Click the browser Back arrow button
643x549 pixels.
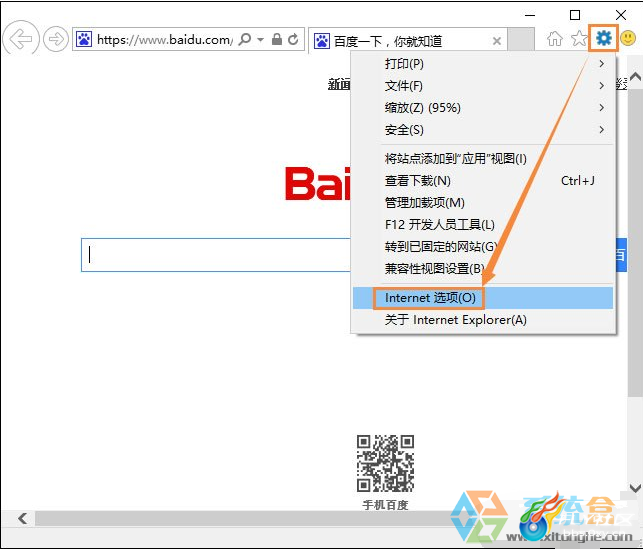(x=21, y=39)
